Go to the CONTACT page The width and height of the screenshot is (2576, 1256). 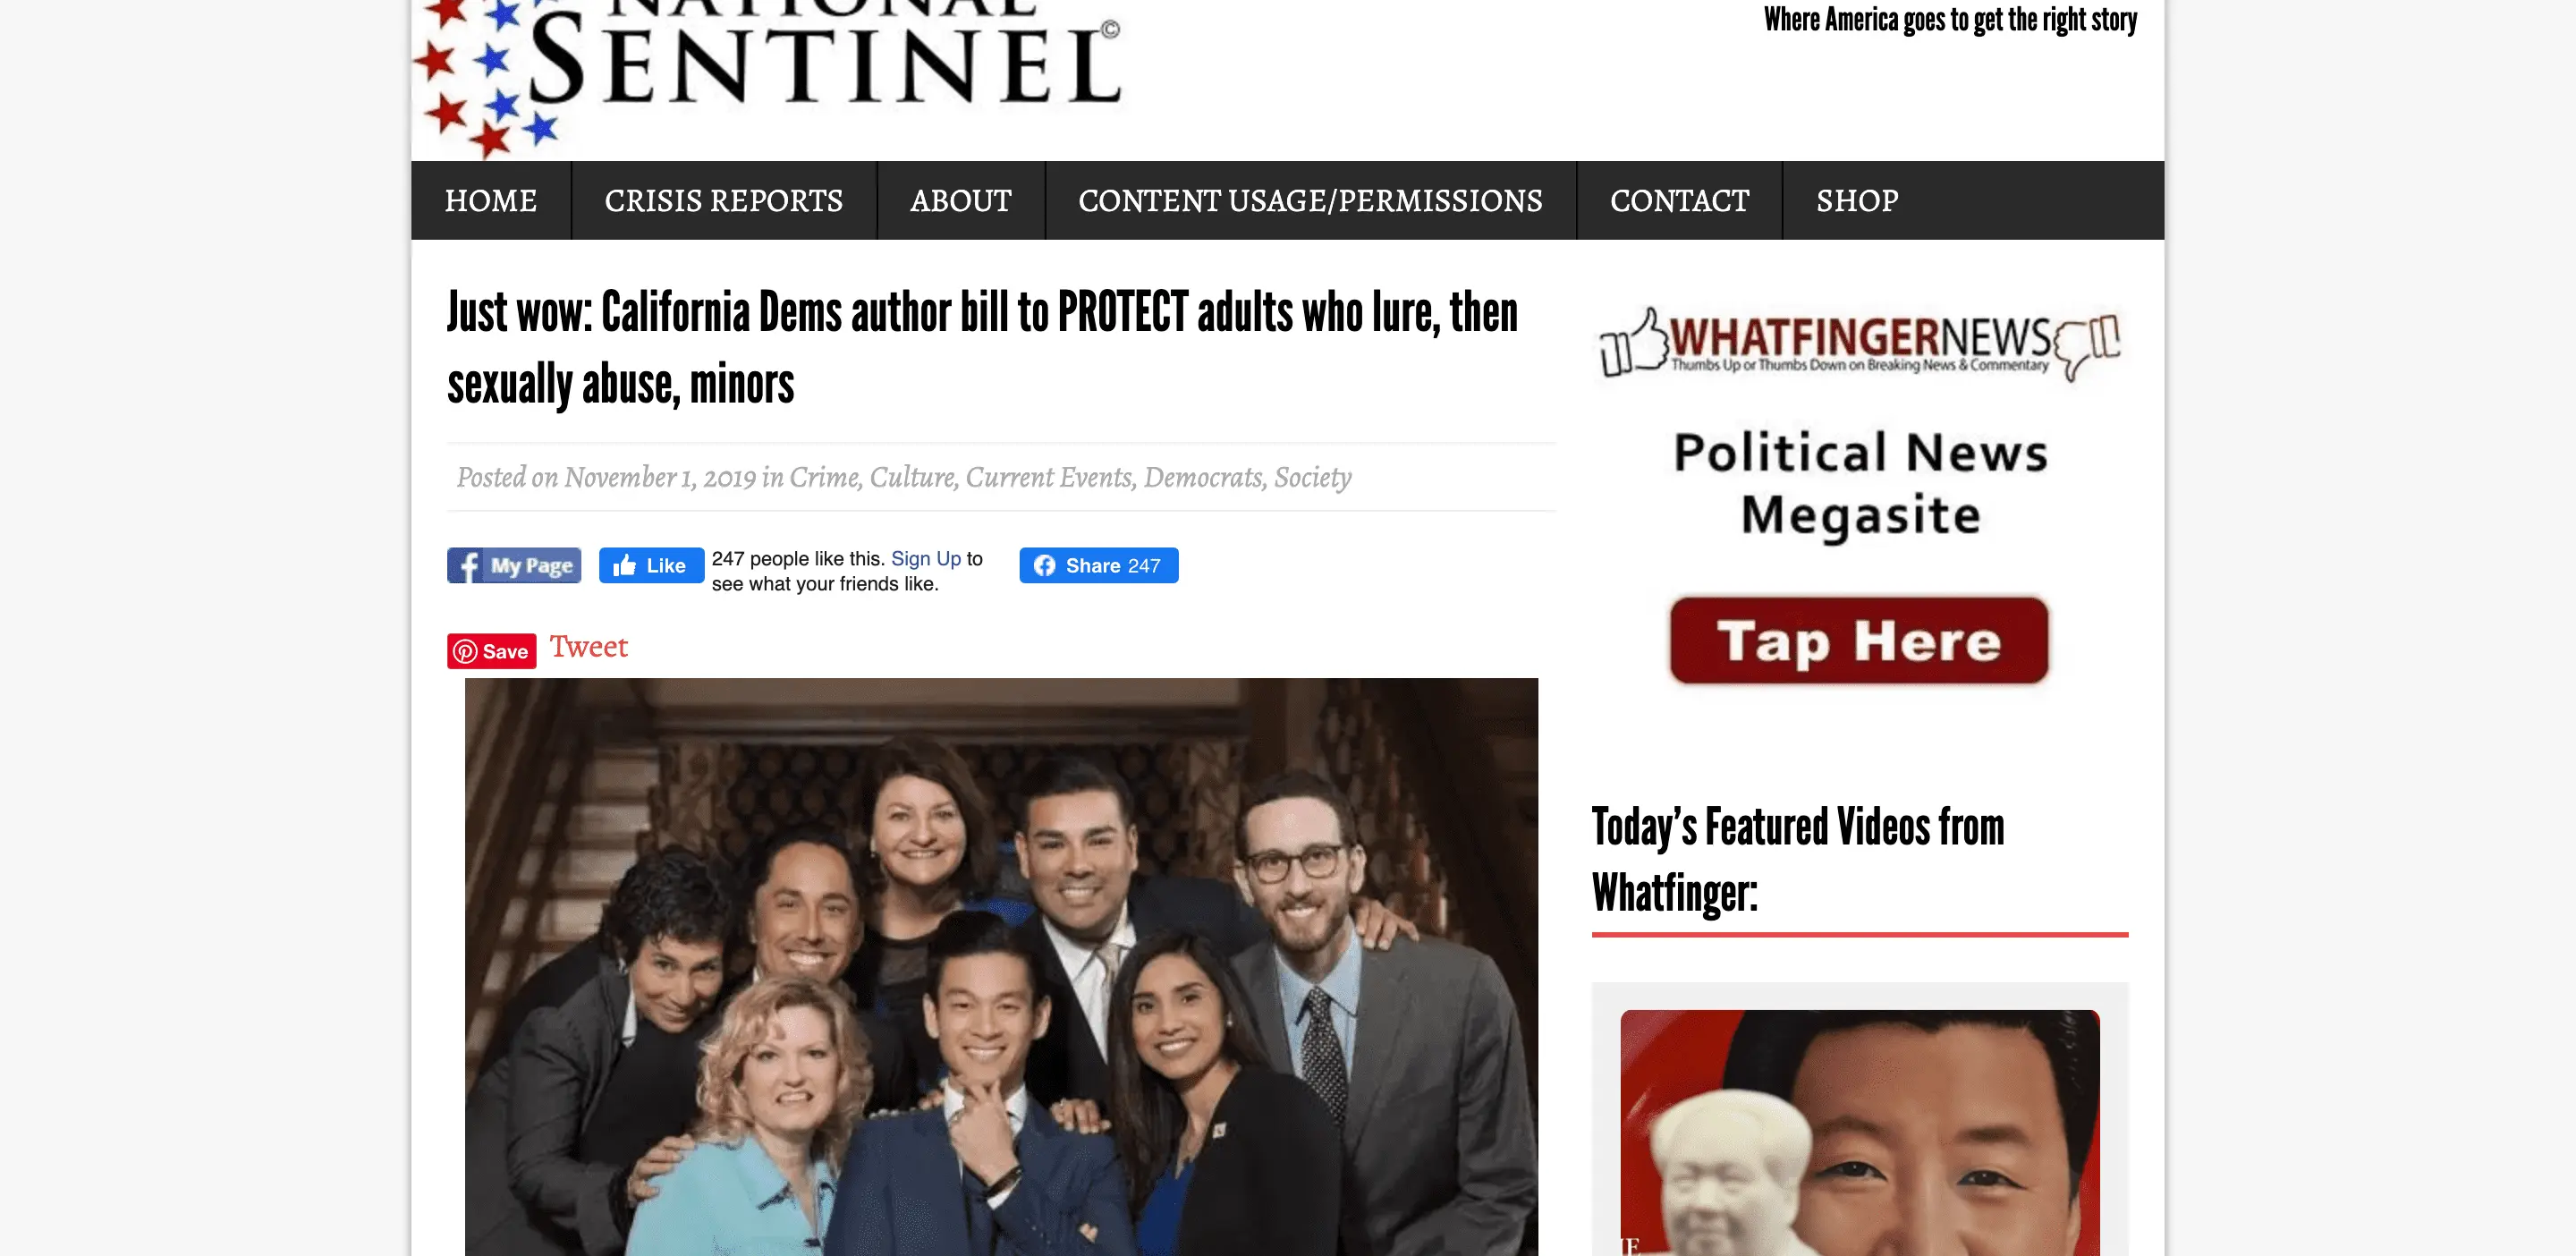[x=1679, y=201]
